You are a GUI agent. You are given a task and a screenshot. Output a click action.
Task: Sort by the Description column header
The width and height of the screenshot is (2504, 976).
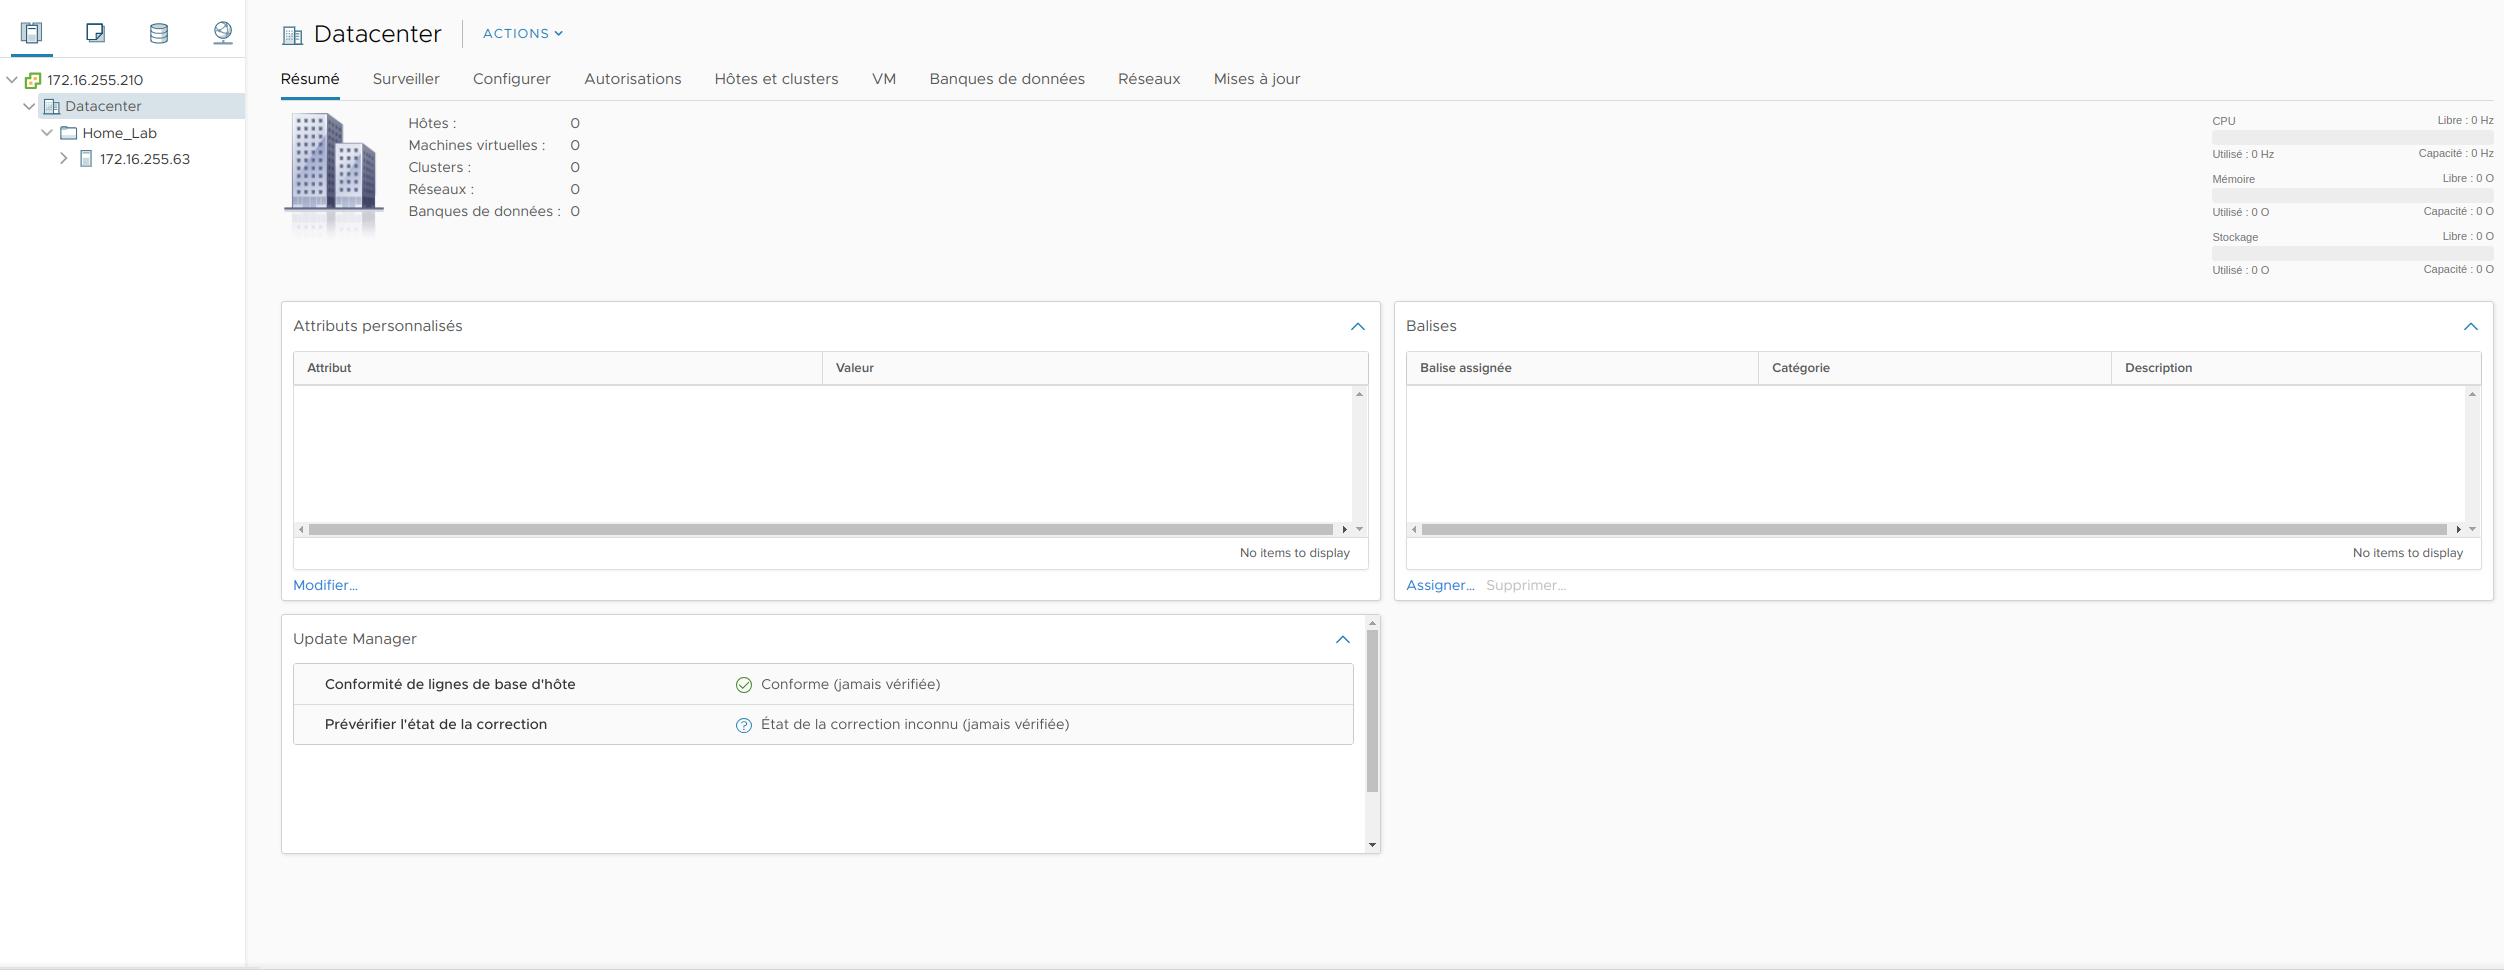pyautogui.click(x=2296, y=368)
